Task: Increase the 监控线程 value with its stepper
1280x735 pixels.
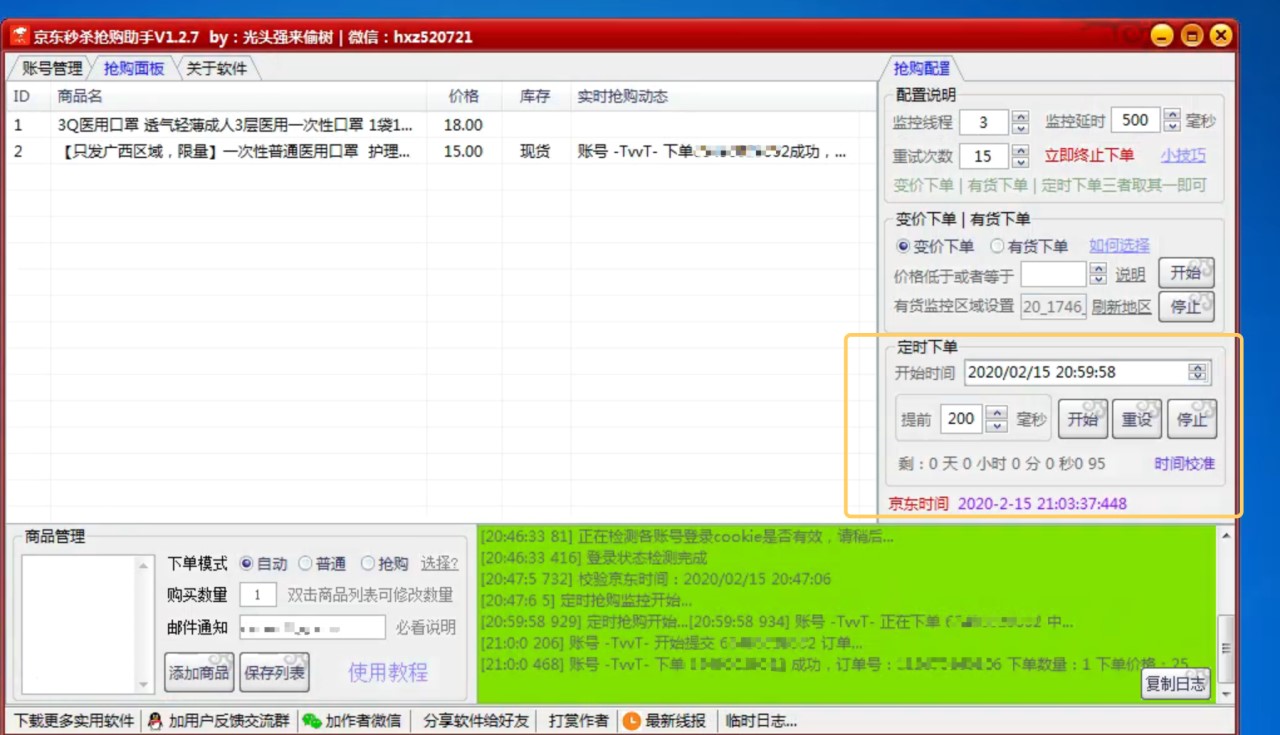Action: (x=1020, y=118)
